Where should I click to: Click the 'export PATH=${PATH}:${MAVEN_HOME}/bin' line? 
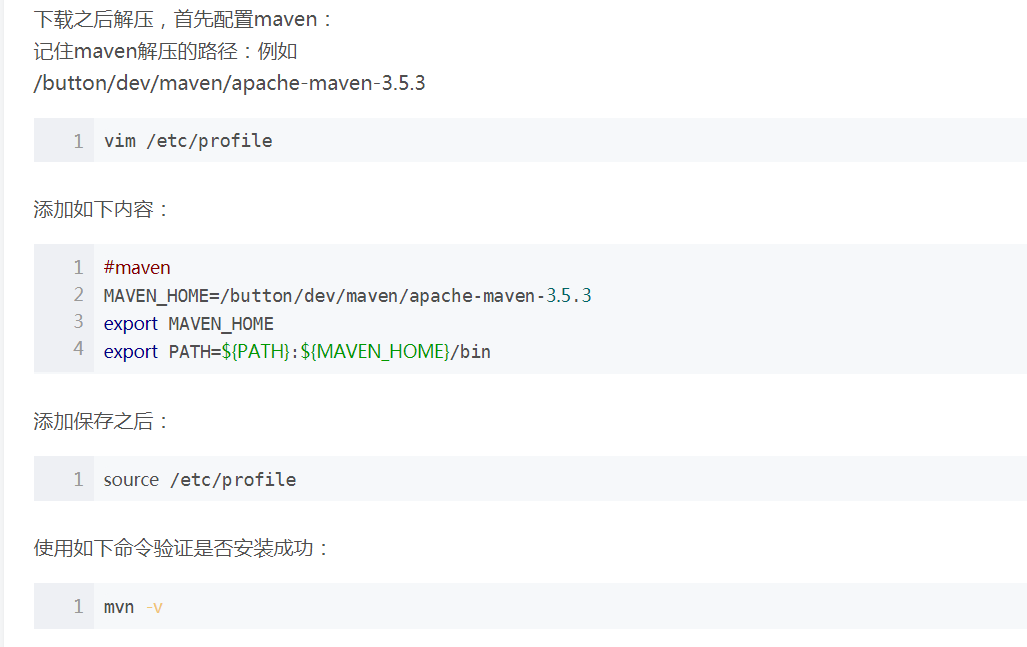297,352
